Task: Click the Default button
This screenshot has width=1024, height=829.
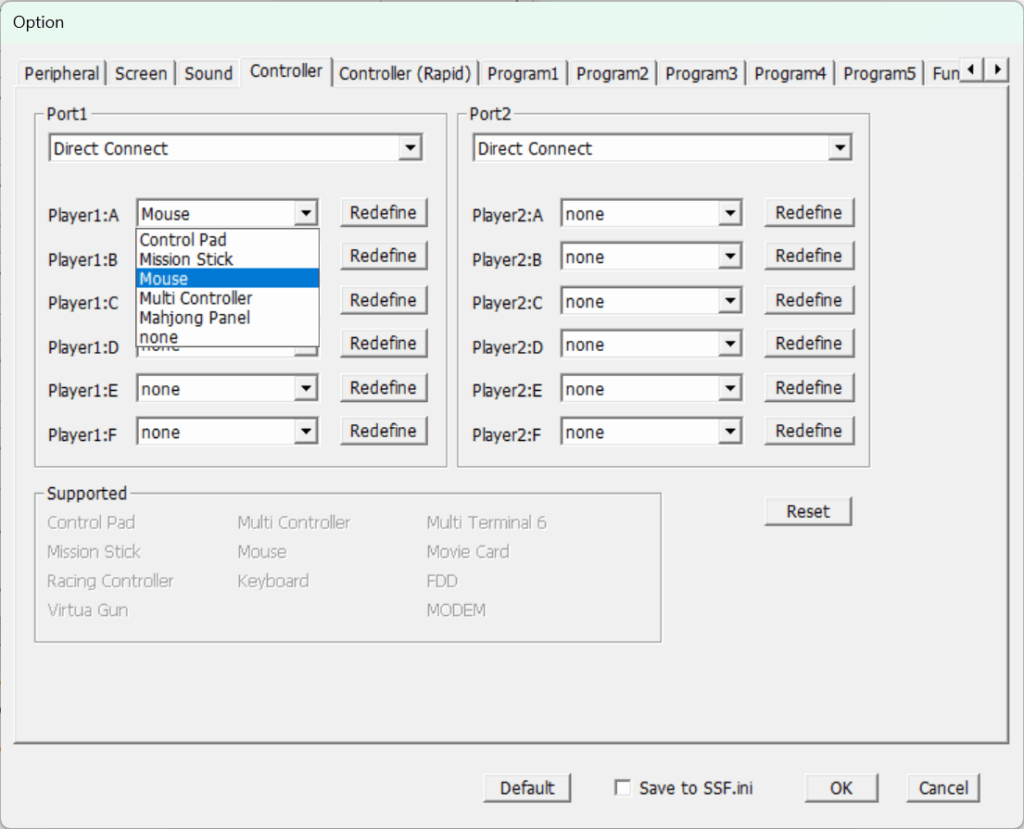Action: coord(527,788)
